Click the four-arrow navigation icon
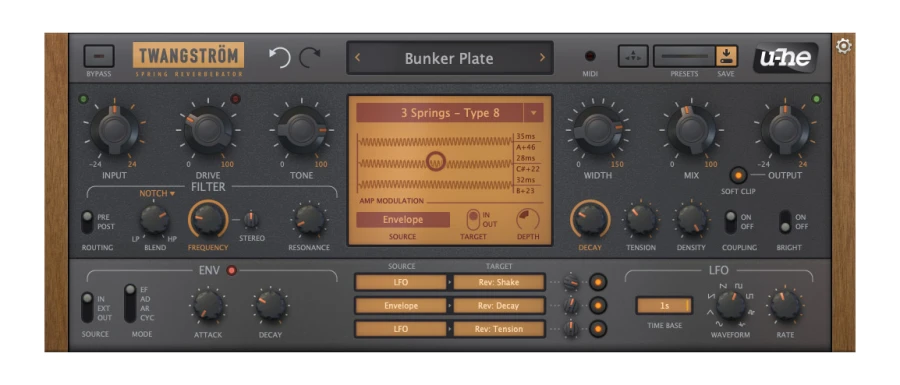900x385 pixels. pos(633,56)
